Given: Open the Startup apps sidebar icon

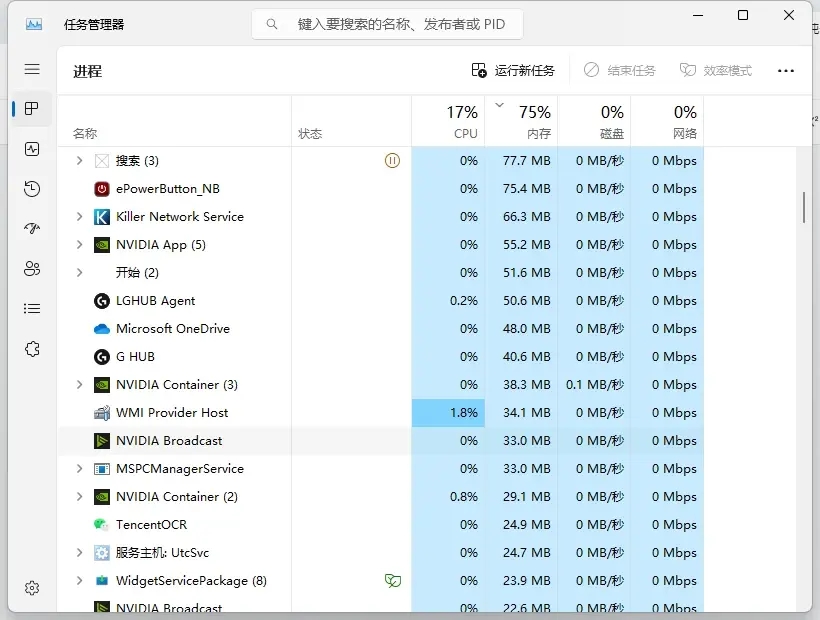Looking at the screenshot, I should 32,228.
